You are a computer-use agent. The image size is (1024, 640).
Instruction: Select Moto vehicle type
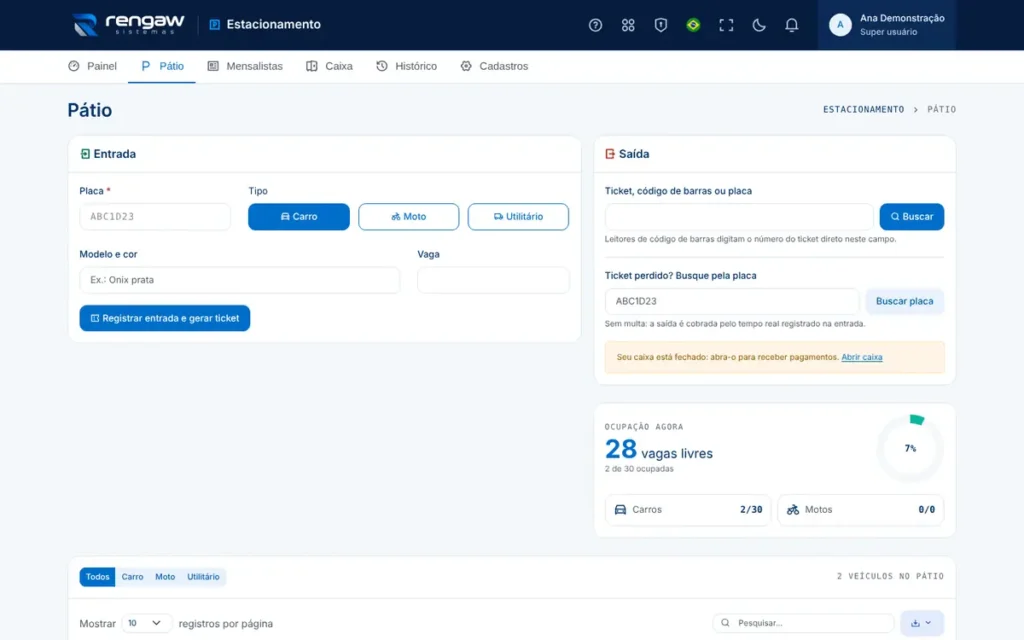pos(408,216)
